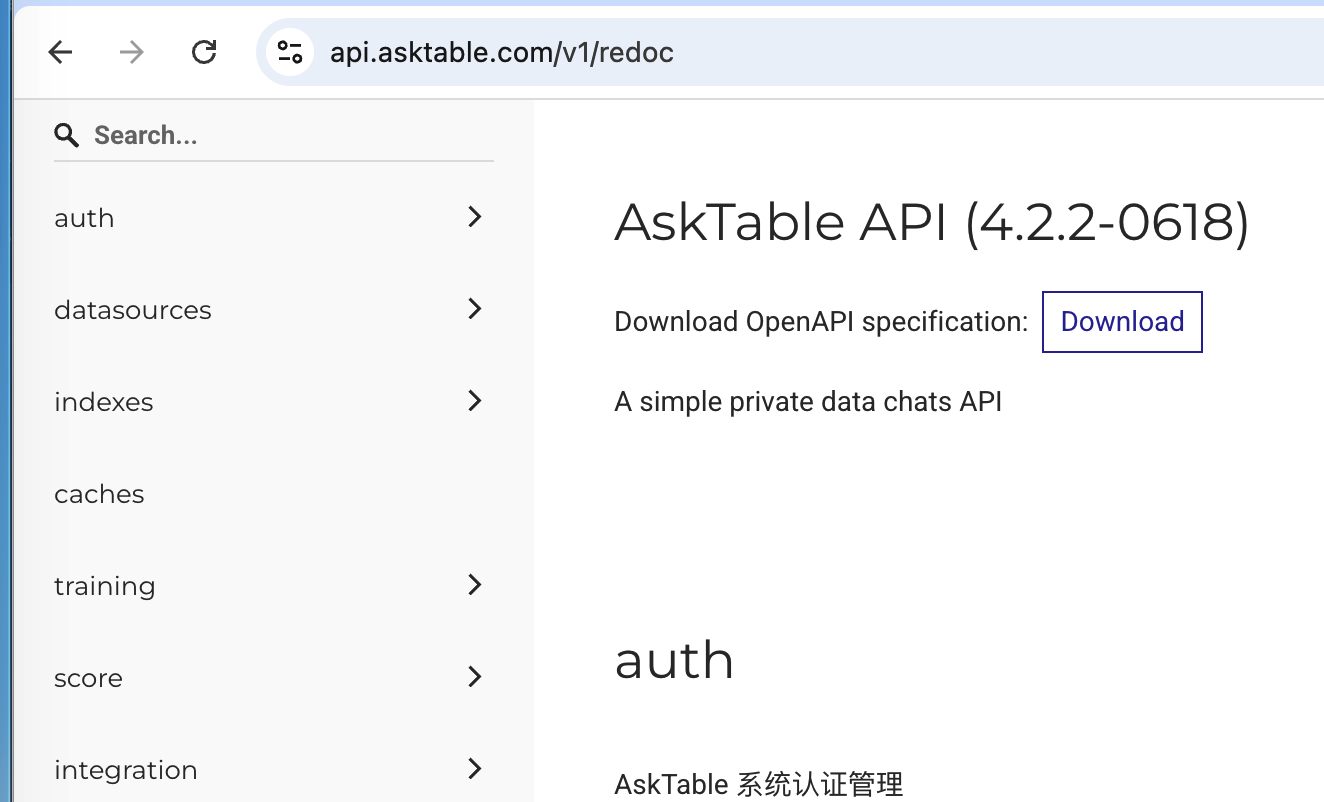1324x802 pixels.
Task: Click the browser forward arrow
Action: tap(131, 52)
